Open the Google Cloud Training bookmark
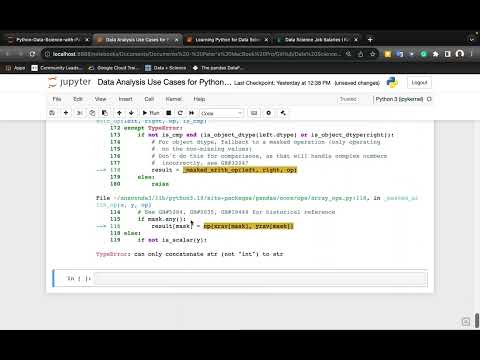 click(x=114, y=68)
